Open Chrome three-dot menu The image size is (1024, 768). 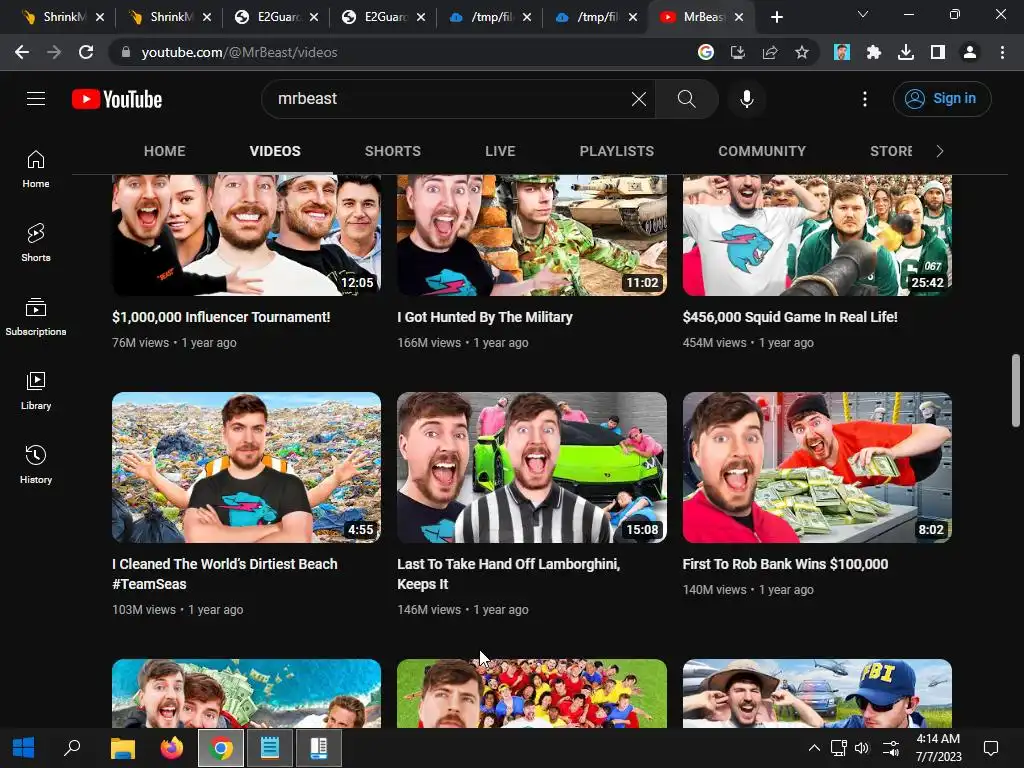(1002, 52)
